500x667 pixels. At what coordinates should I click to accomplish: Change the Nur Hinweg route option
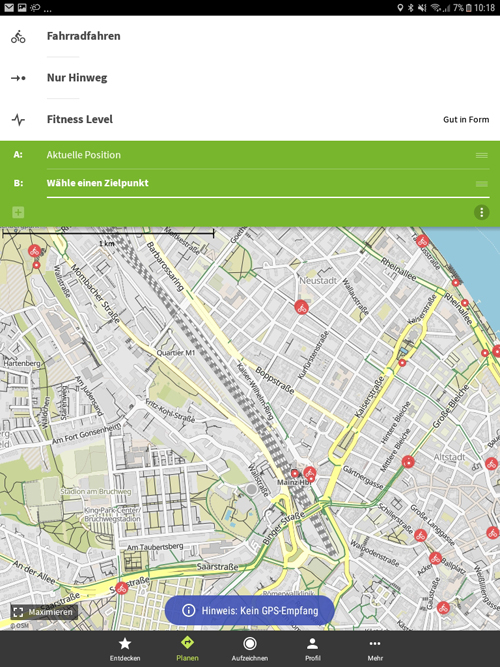[x=250, y=78]
